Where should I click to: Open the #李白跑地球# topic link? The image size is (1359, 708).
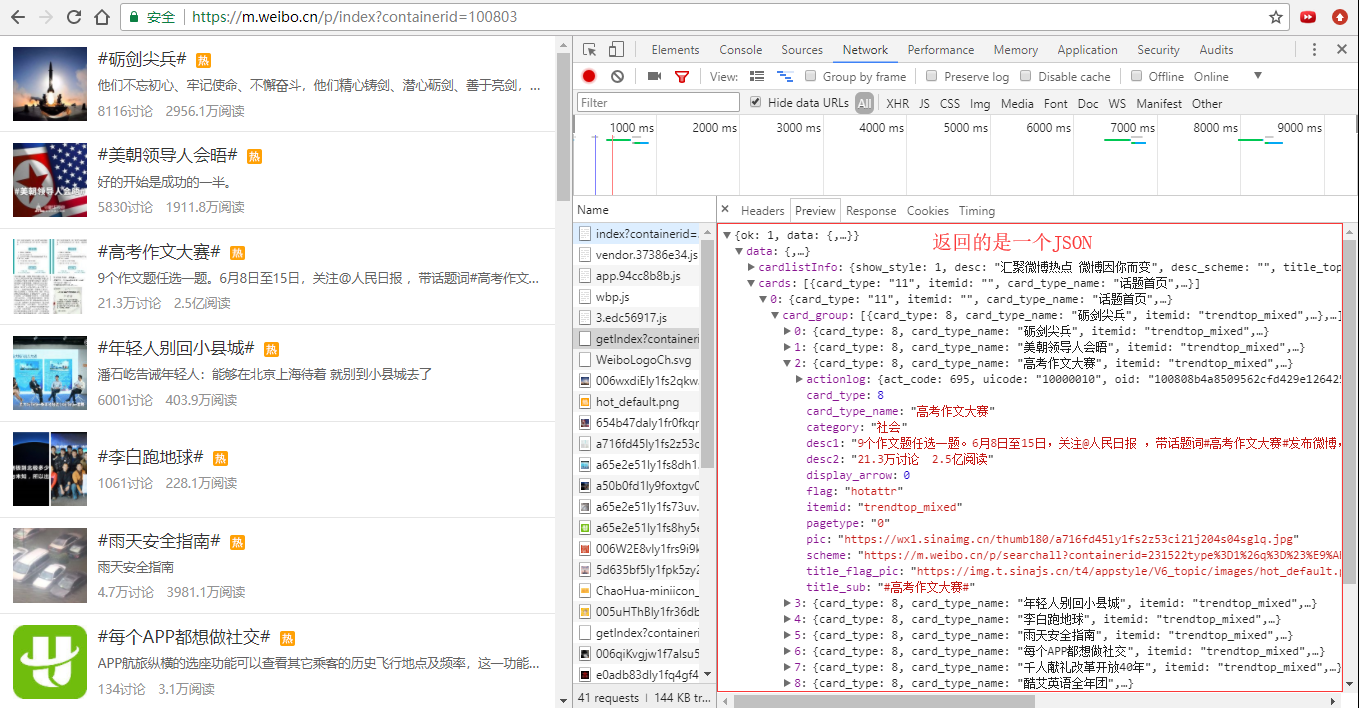click(x=151, y=457)
